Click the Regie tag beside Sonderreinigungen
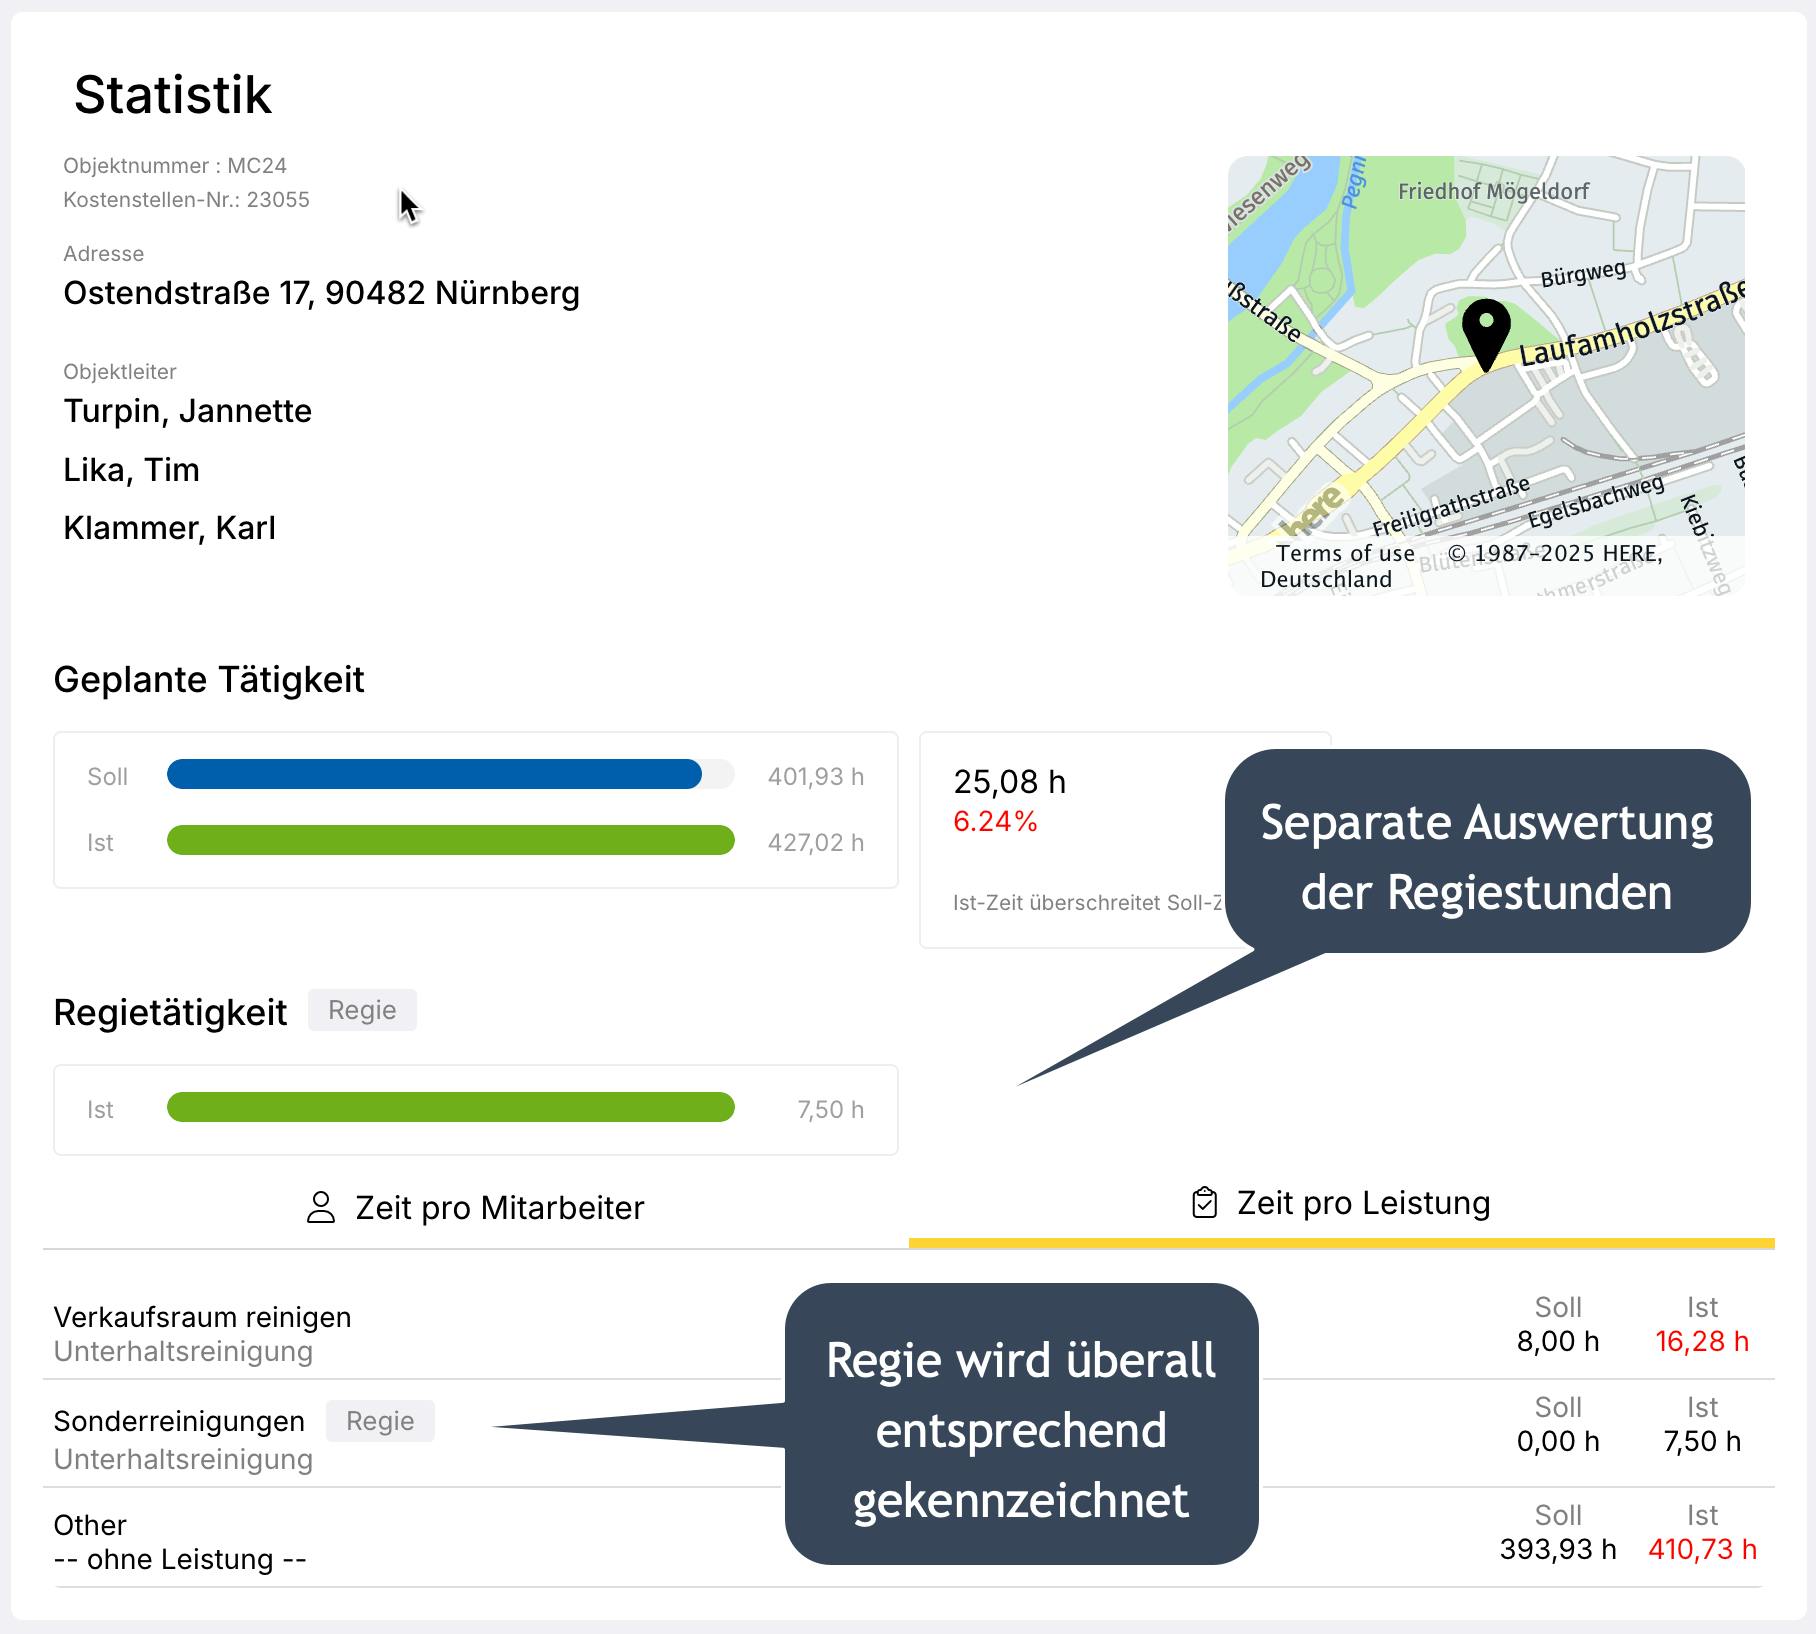Image resolution: width=1816 pixels, height=1634 pixels. coord(380,1421)
